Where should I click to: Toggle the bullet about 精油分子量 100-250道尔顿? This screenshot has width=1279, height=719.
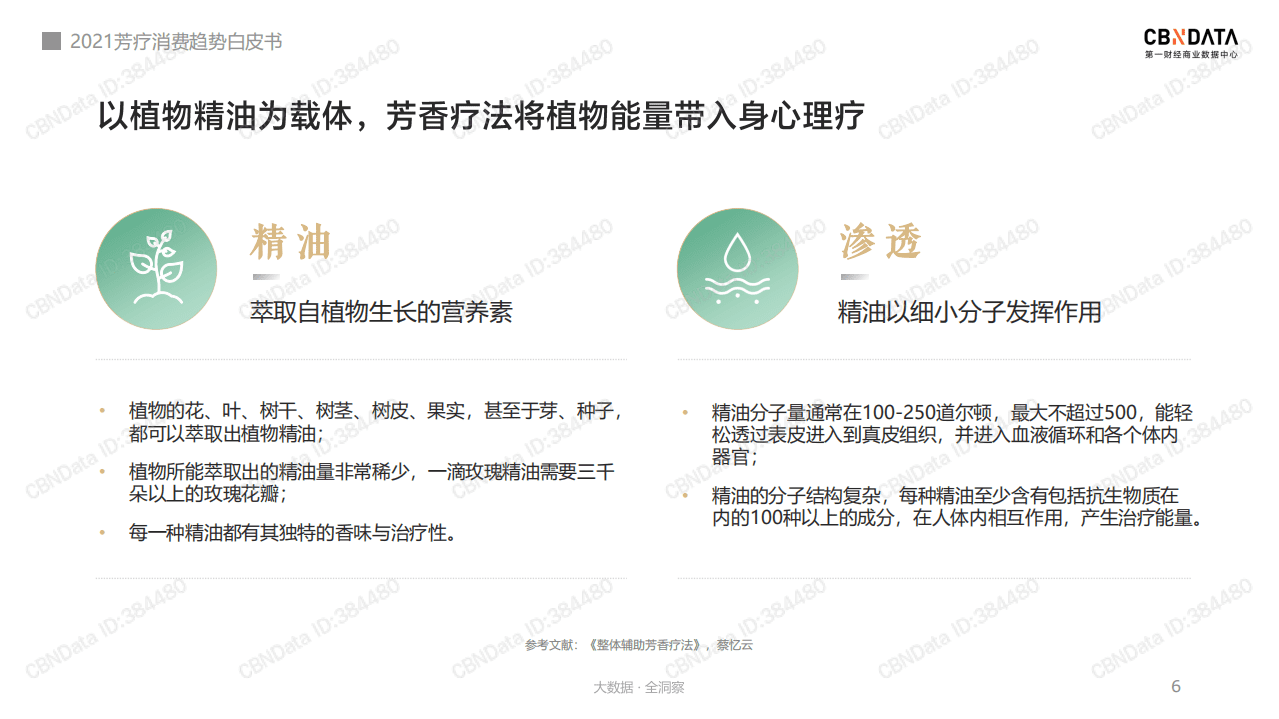pyautogui.click(x=955, y=431)
